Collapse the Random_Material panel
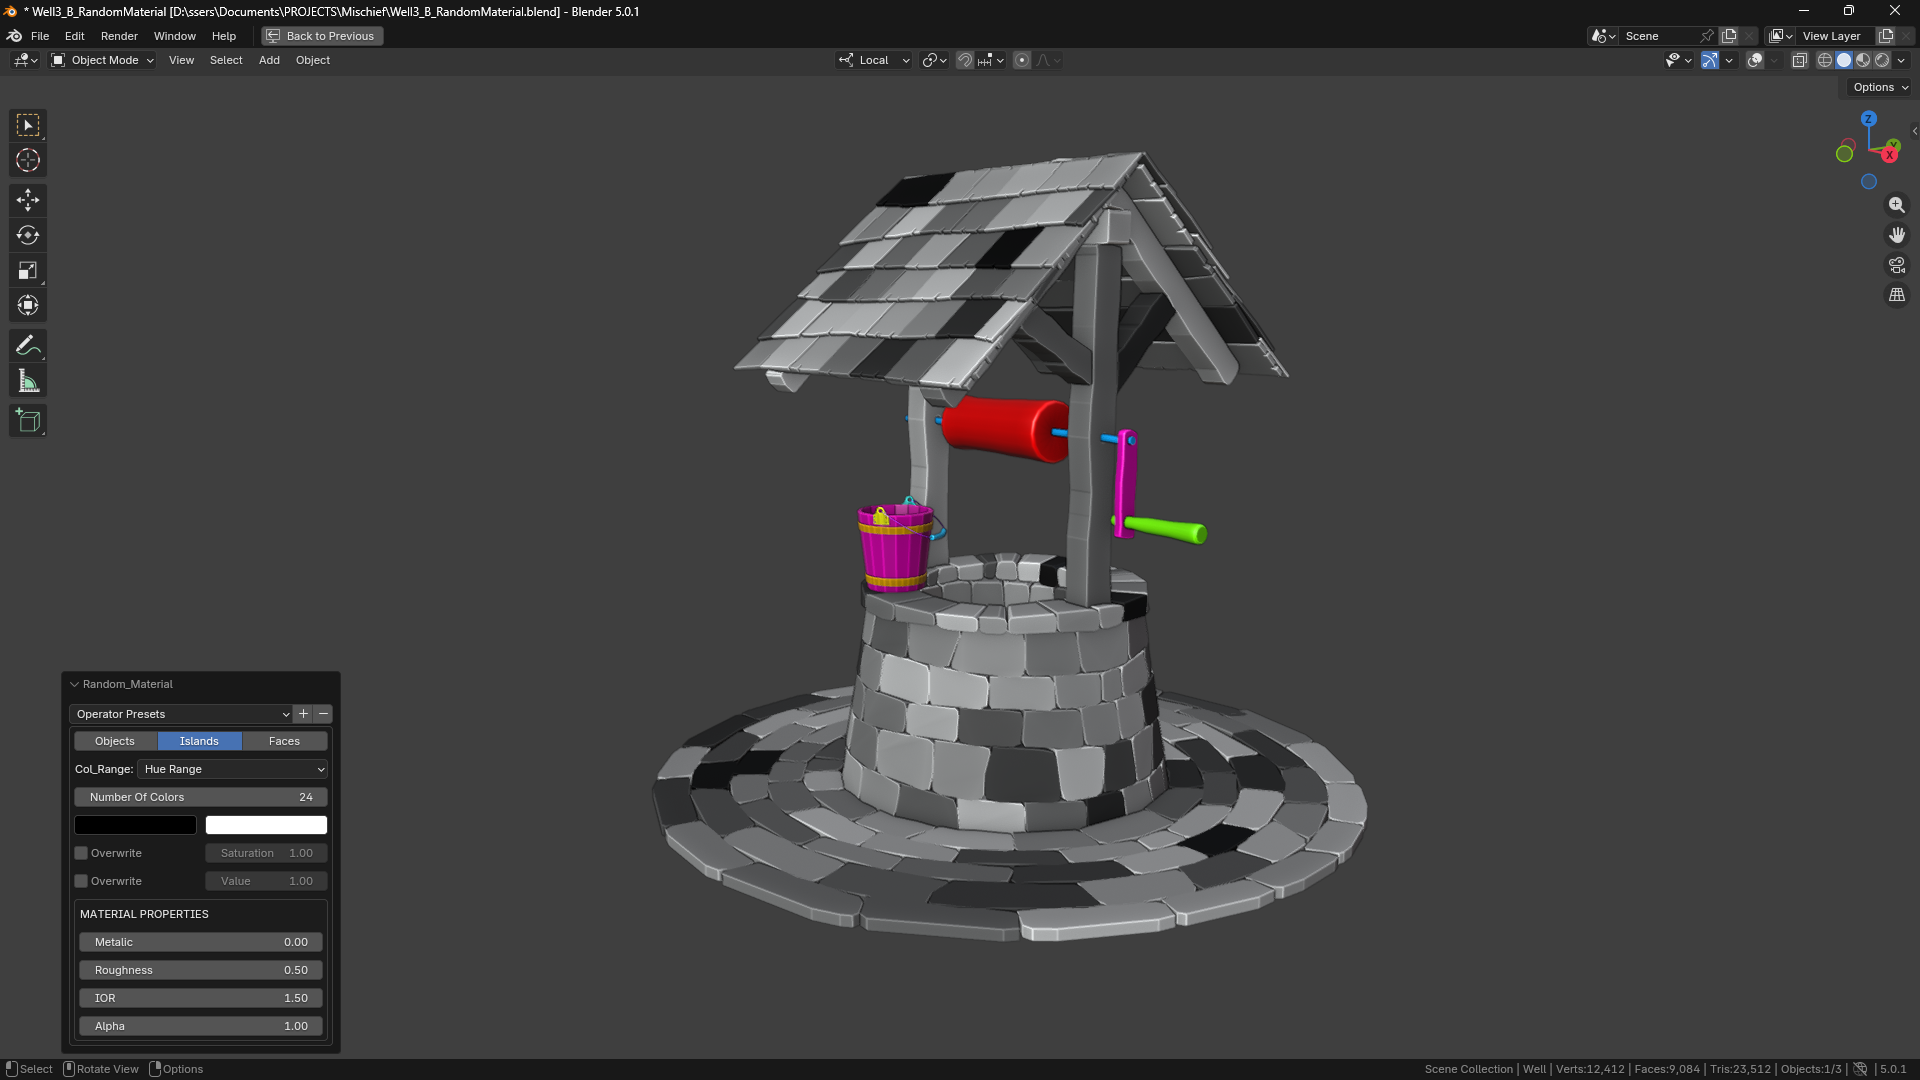The image size is (1920, 1080). (74, 684)
